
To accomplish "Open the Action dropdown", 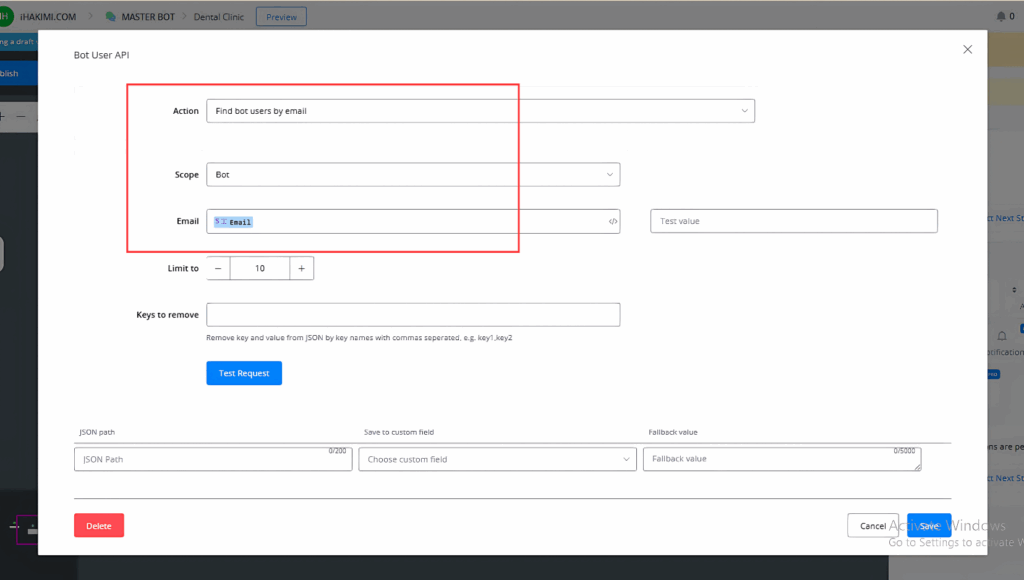I will [x=480, y=111].
